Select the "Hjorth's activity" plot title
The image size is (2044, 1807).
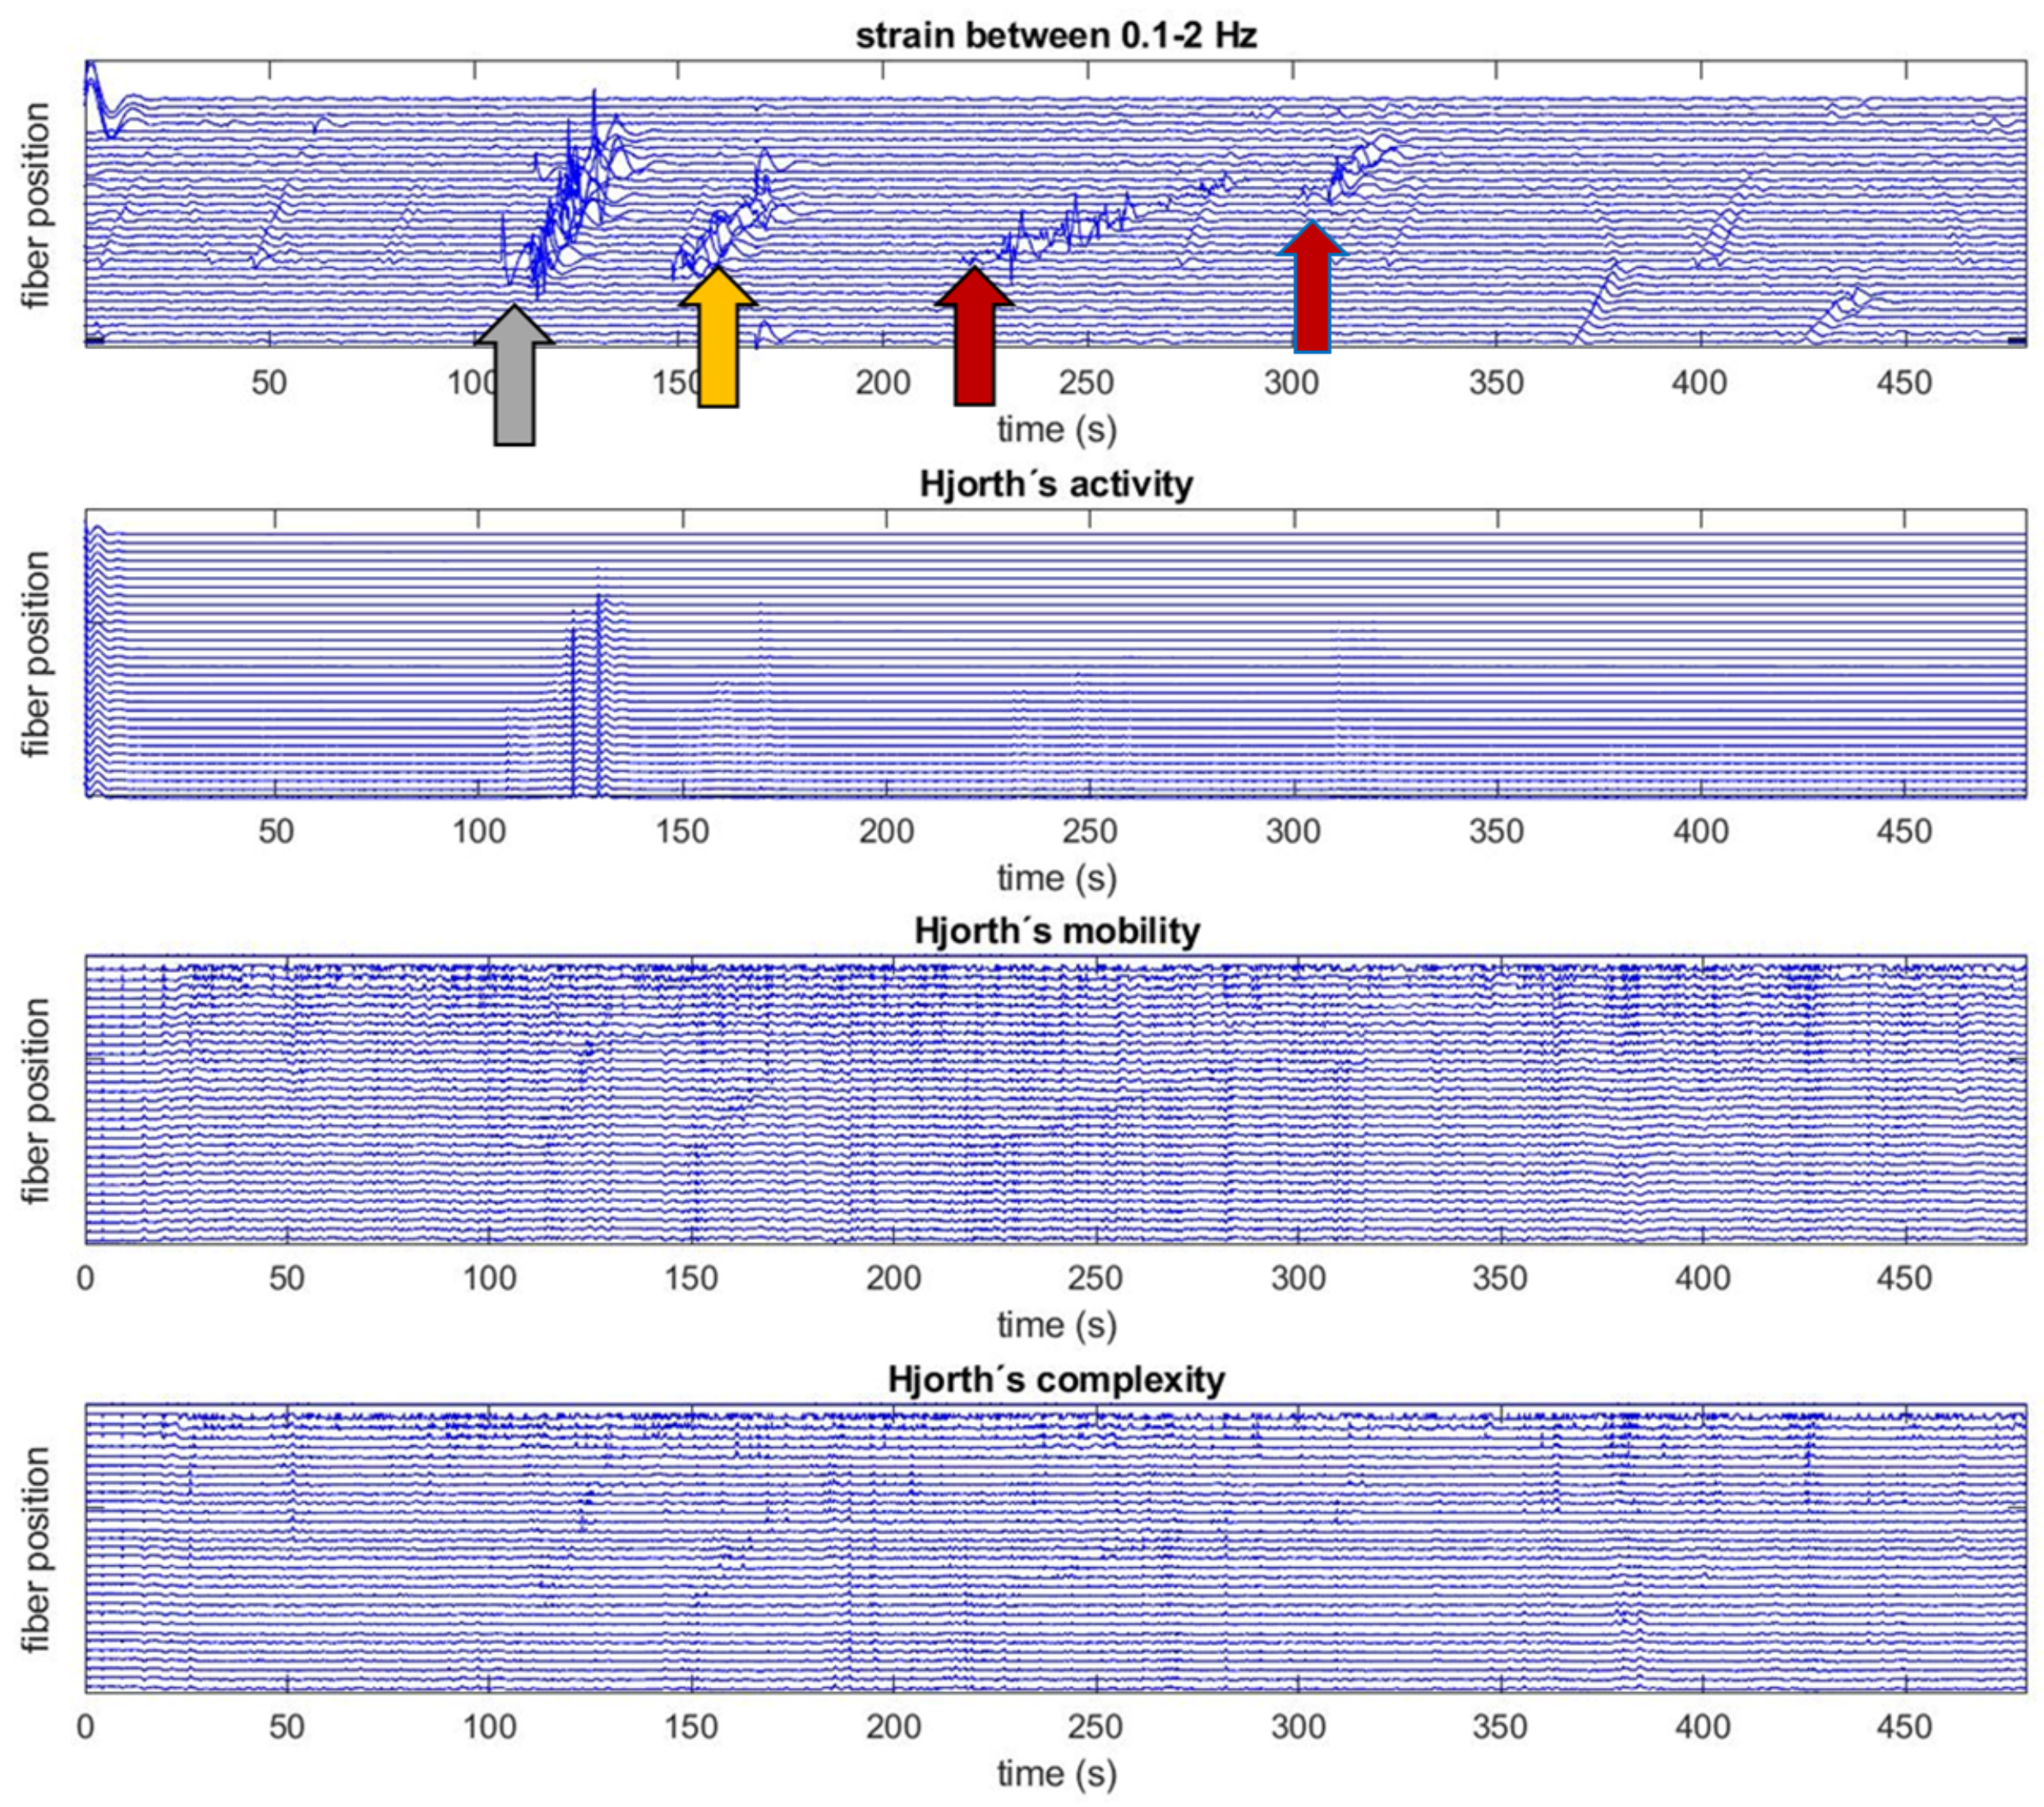1056,484
